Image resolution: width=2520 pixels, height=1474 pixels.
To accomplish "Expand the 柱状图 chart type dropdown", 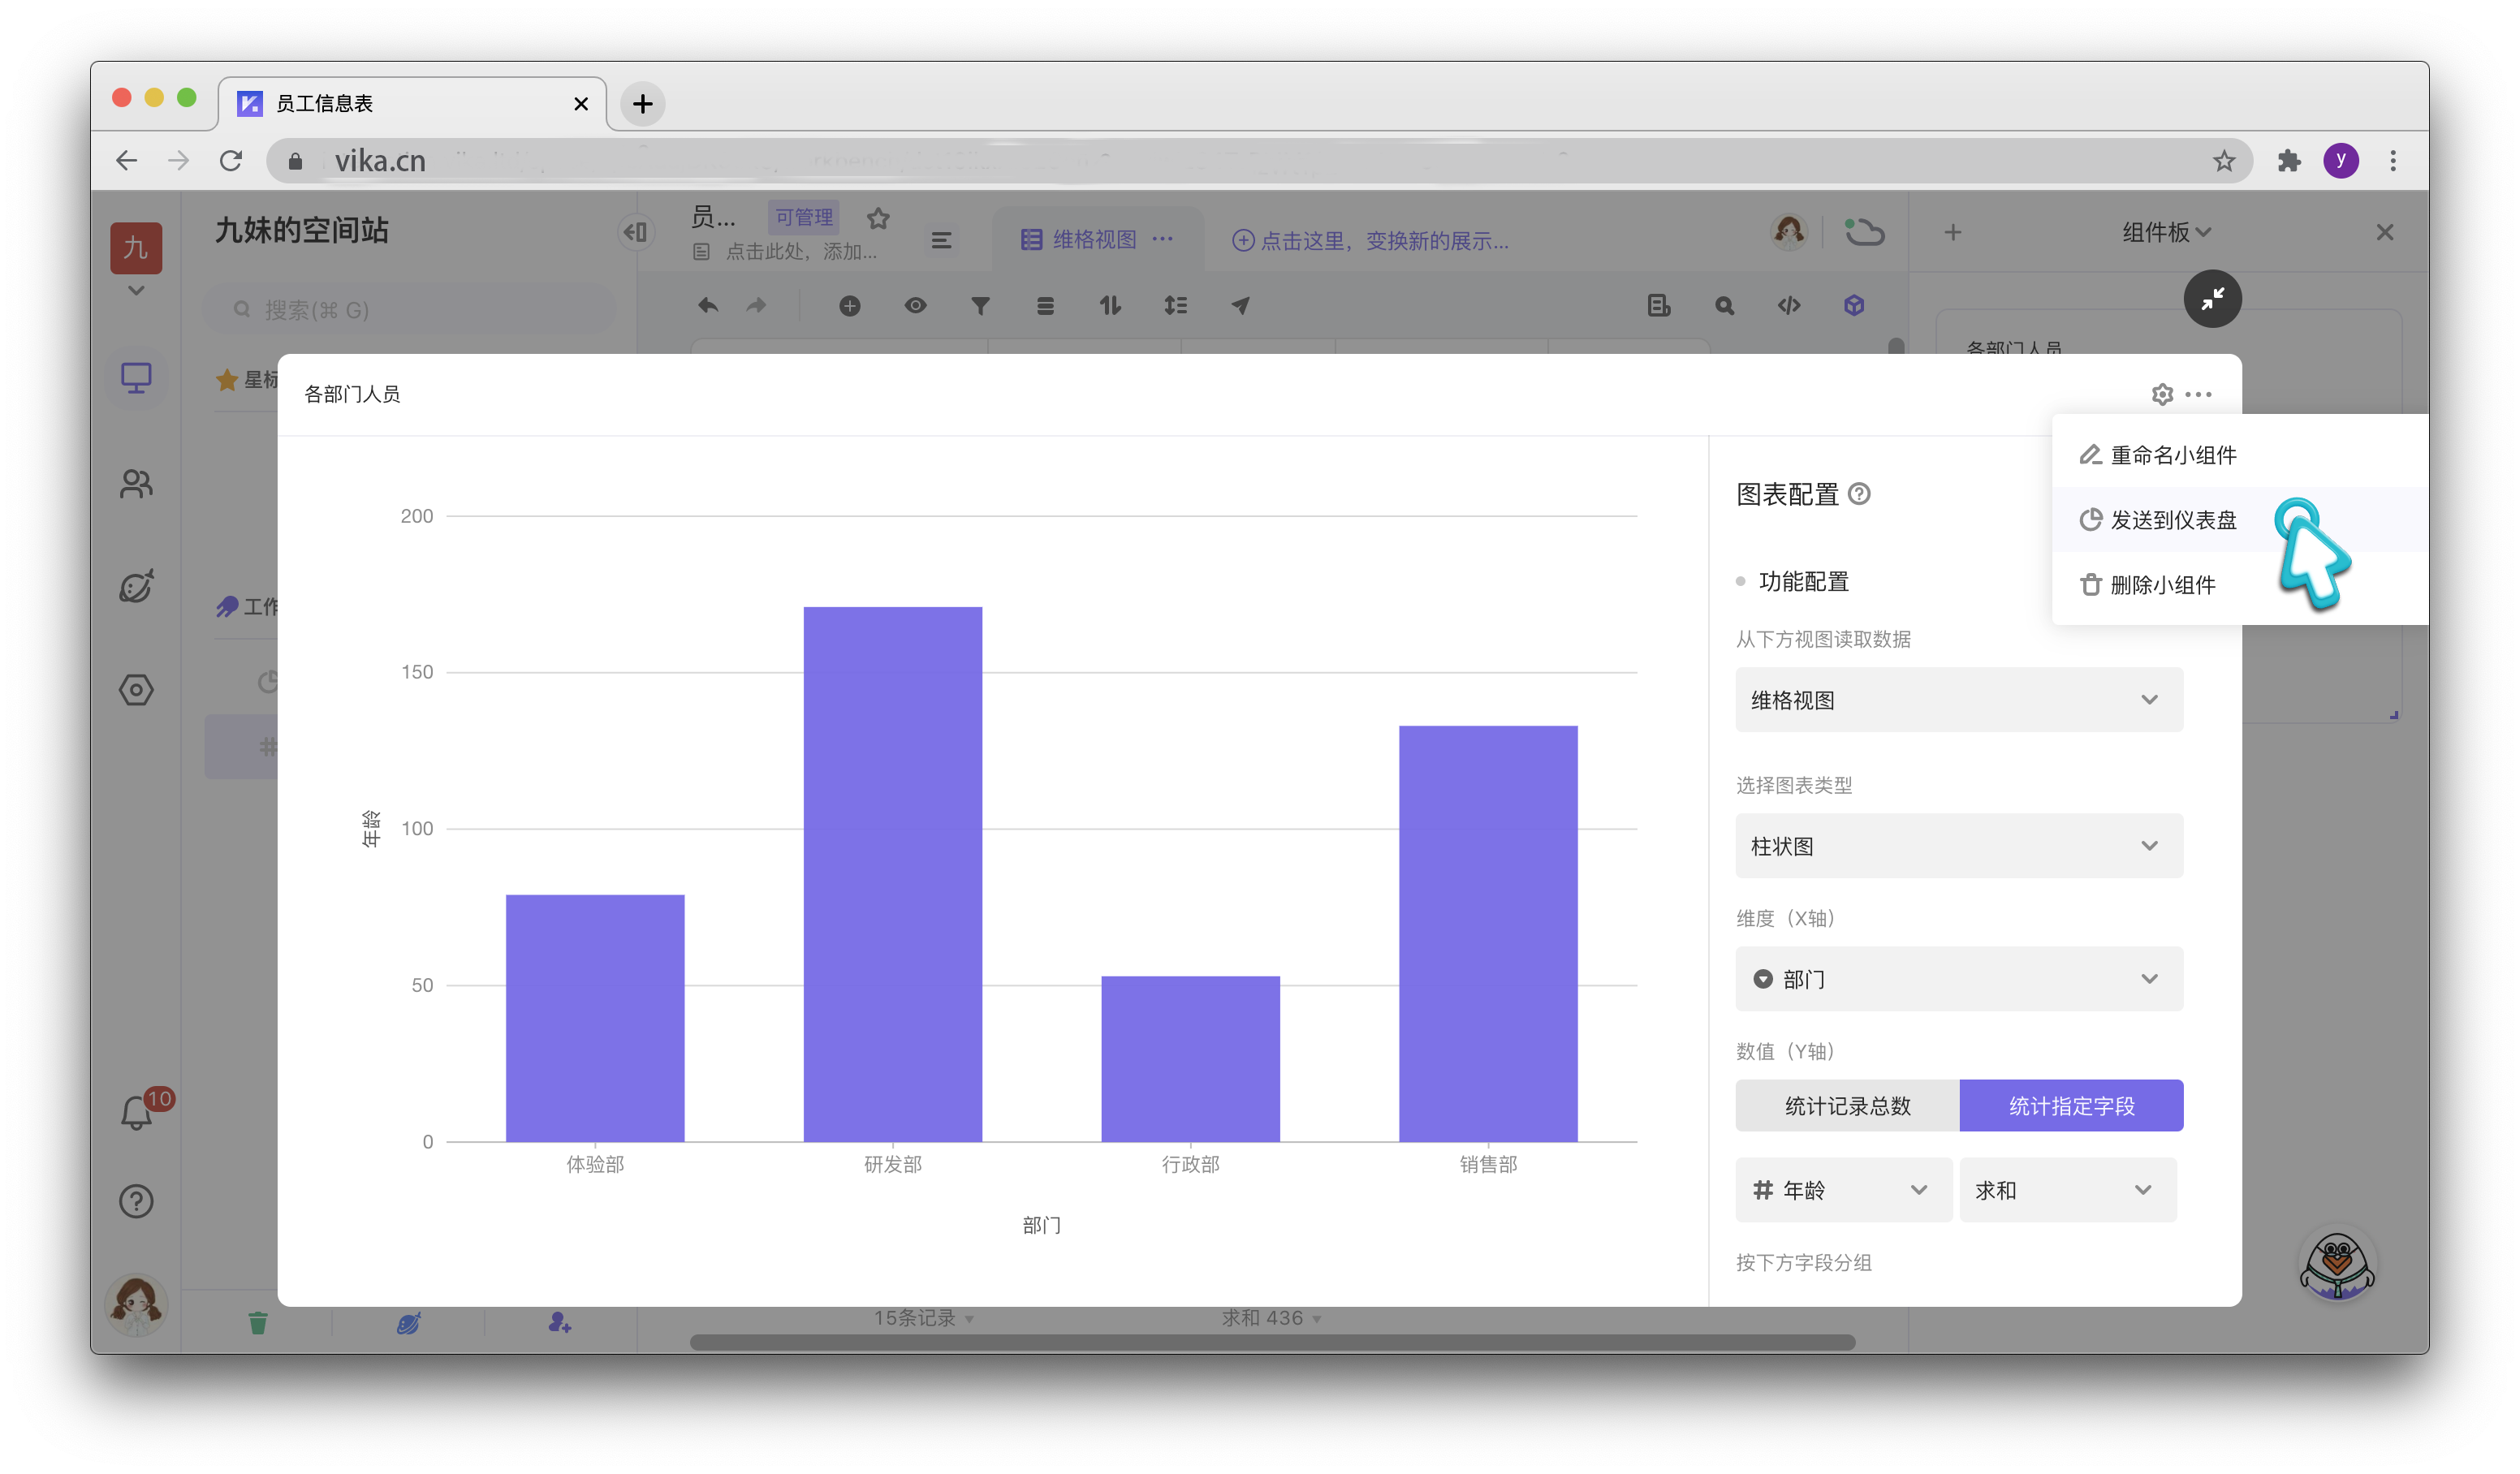I will click(x=1958, y=846).
